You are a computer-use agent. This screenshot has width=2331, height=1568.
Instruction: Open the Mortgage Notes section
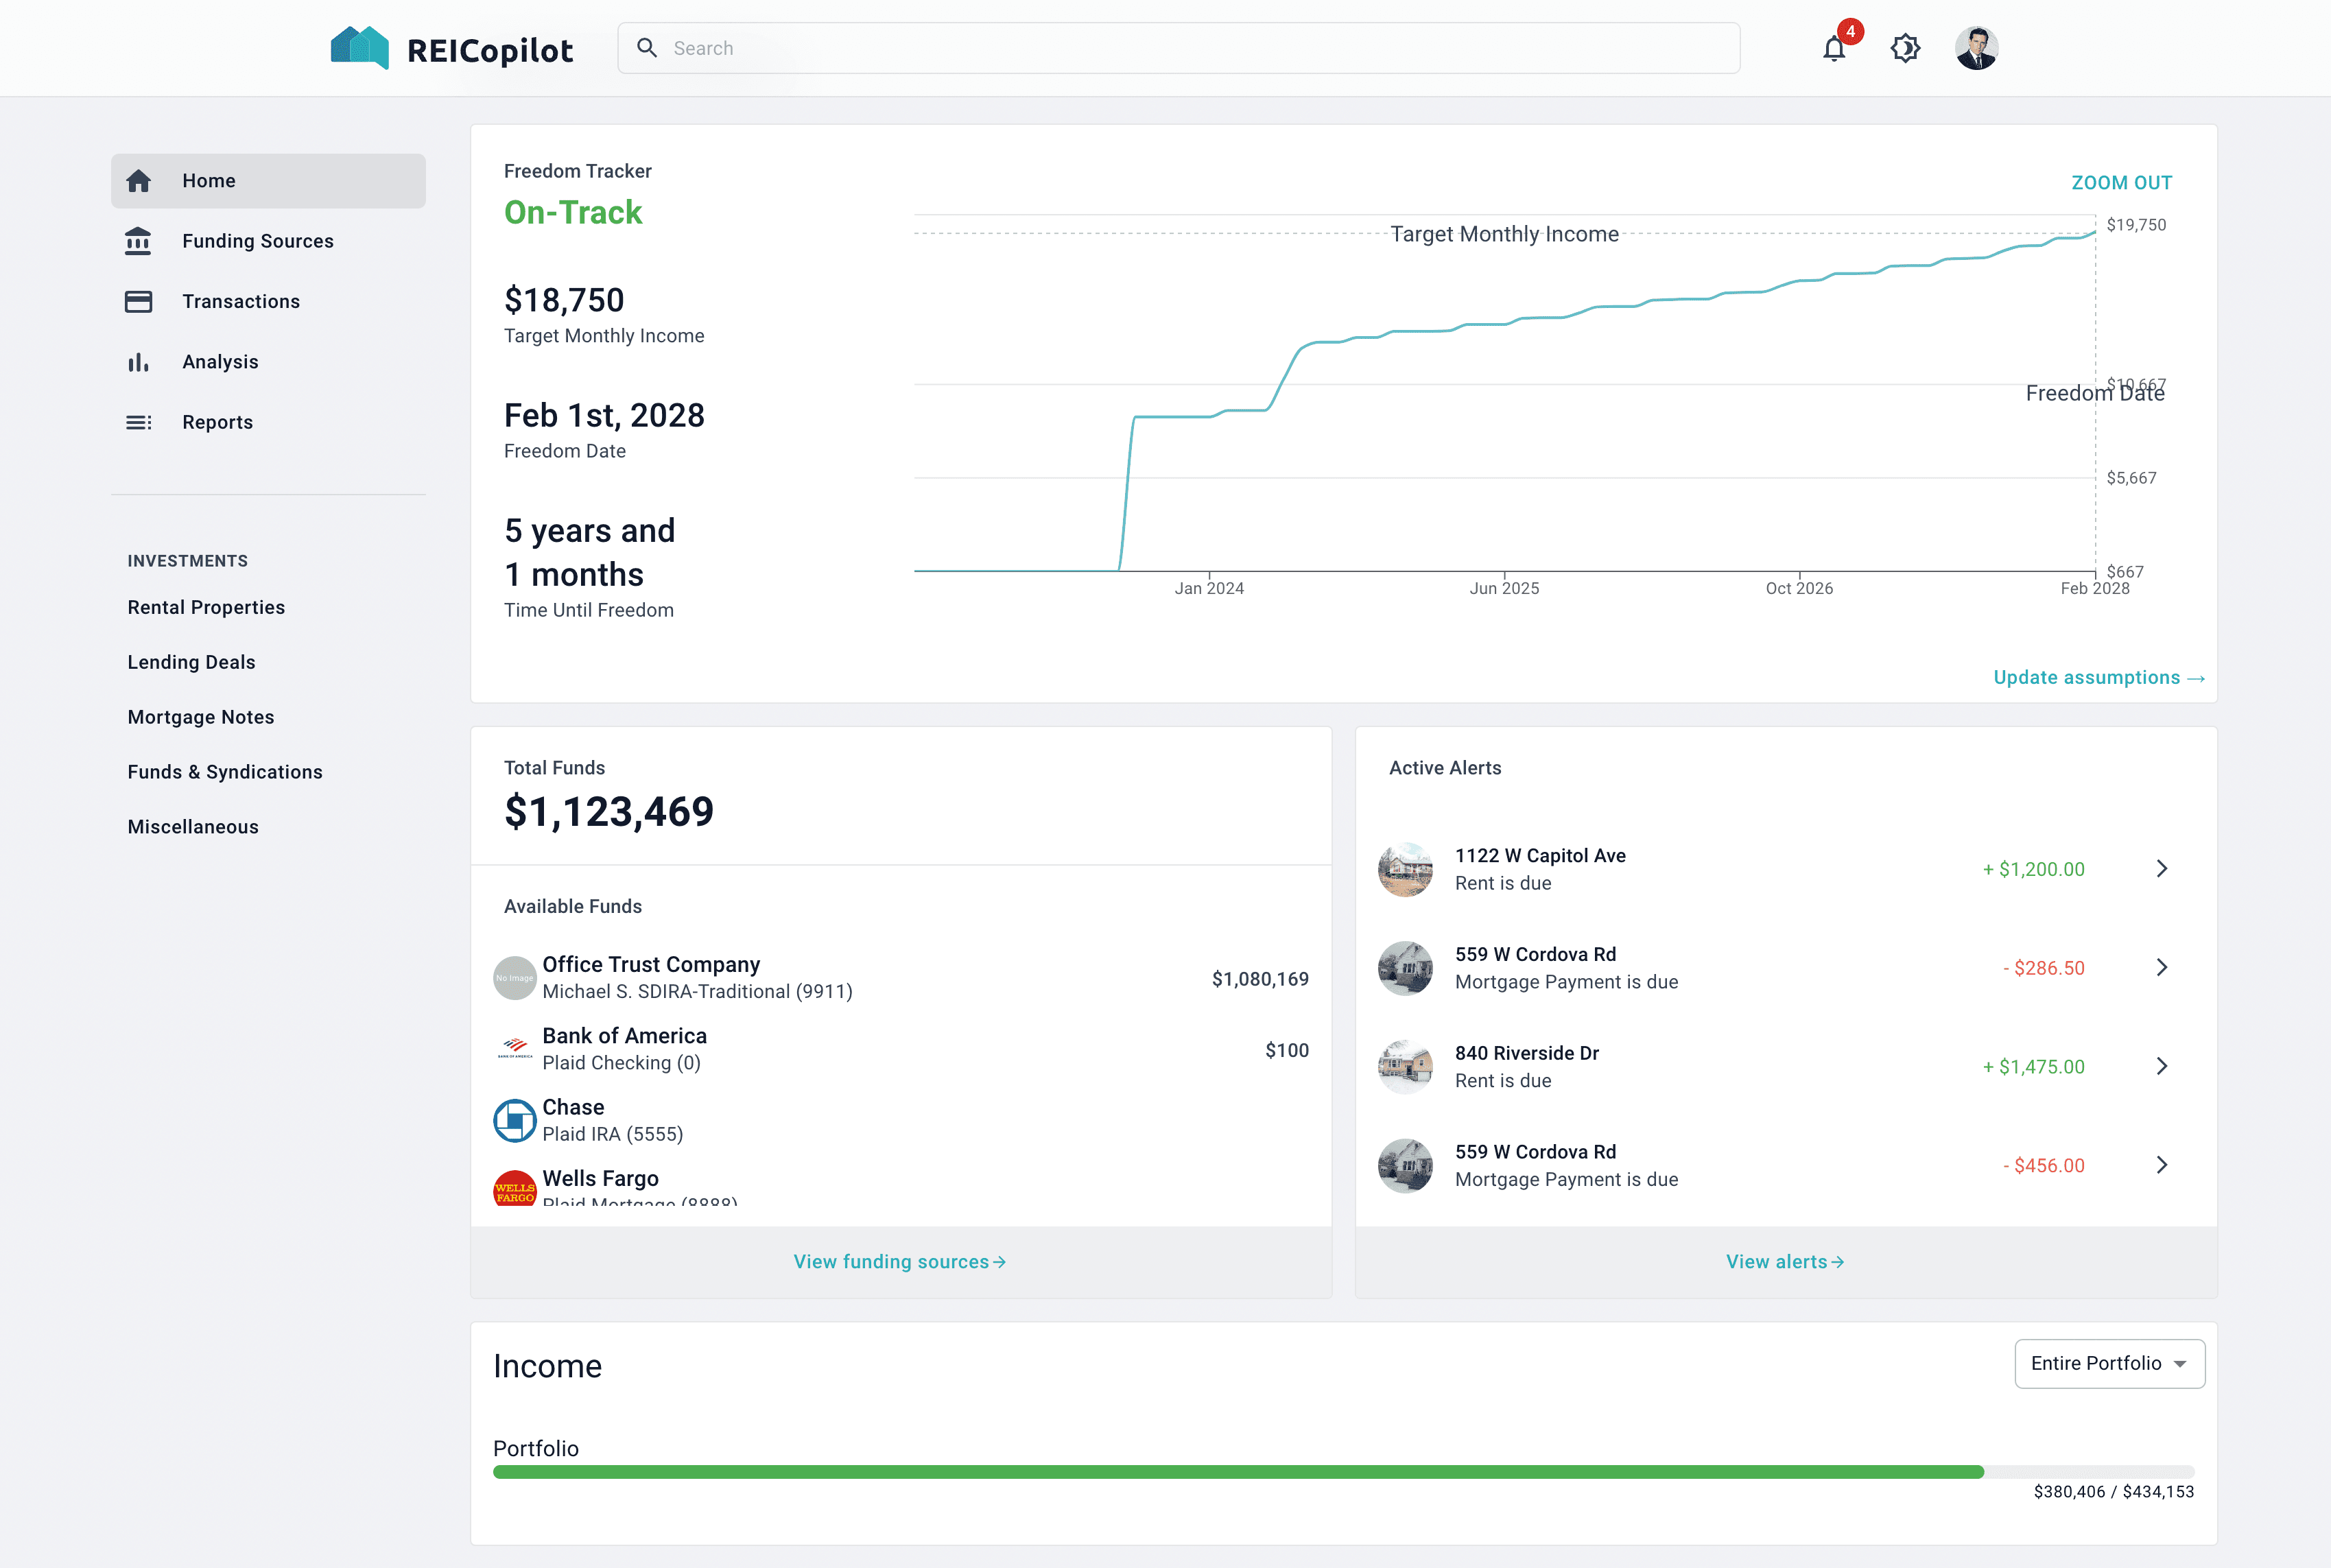point(201,717)
